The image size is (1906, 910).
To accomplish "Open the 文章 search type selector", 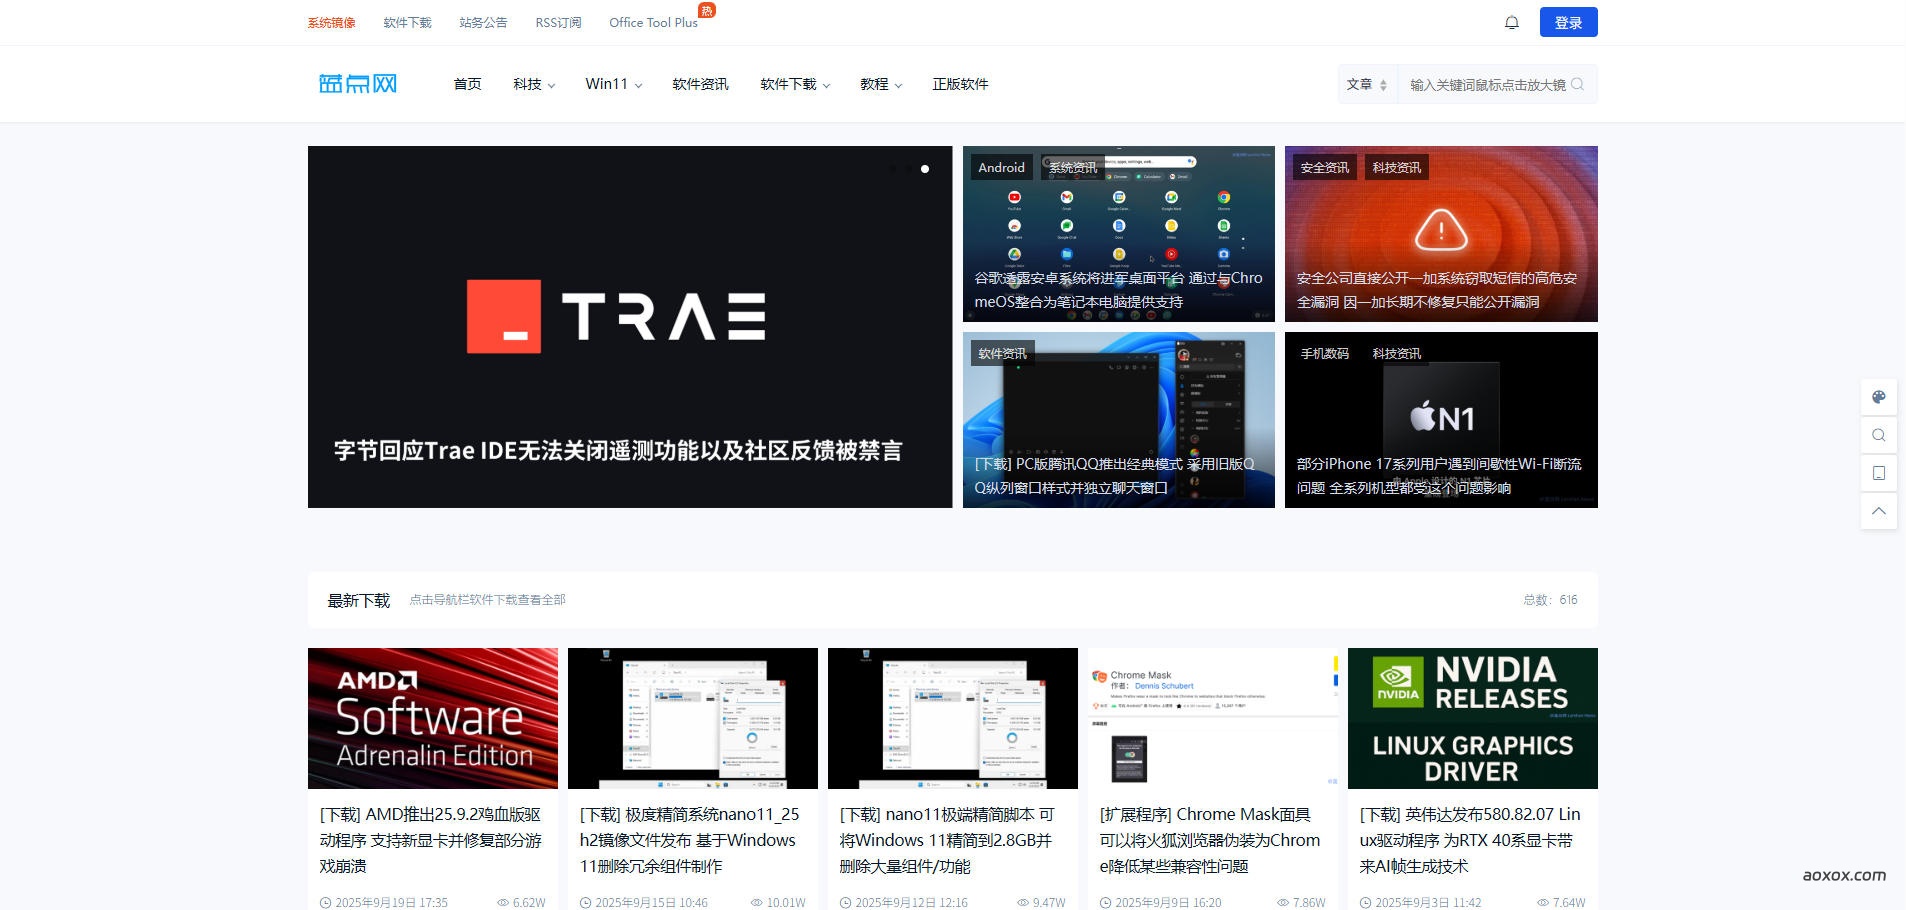I will click(x=1366, y=85).
